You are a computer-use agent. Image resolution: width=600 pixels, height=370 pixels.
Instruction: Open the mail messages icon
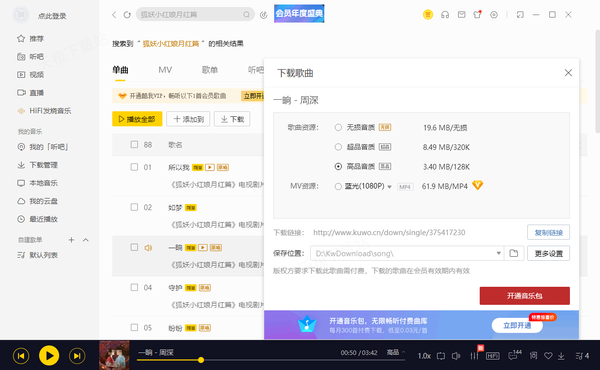pyautogui.click(x=461, y=15)
